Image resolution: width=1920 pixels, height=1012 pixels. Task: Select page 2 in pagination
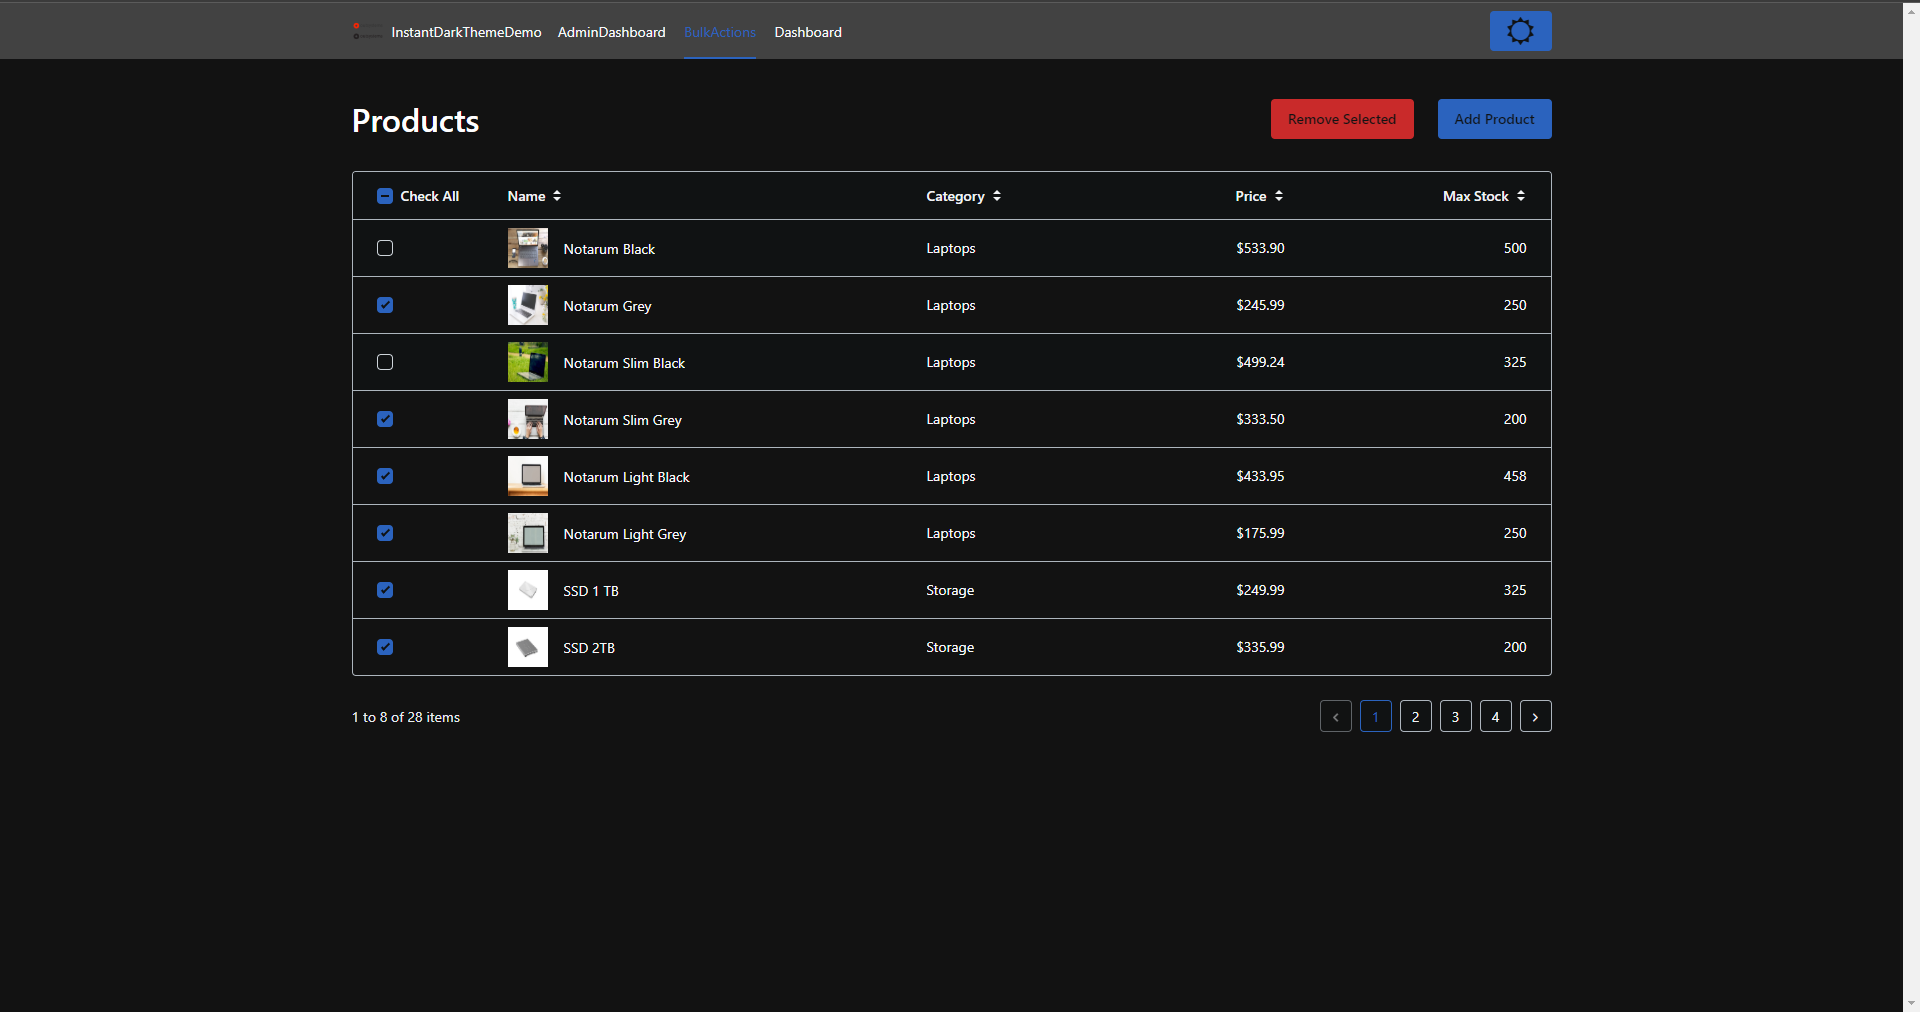(x=1415, y=716)
